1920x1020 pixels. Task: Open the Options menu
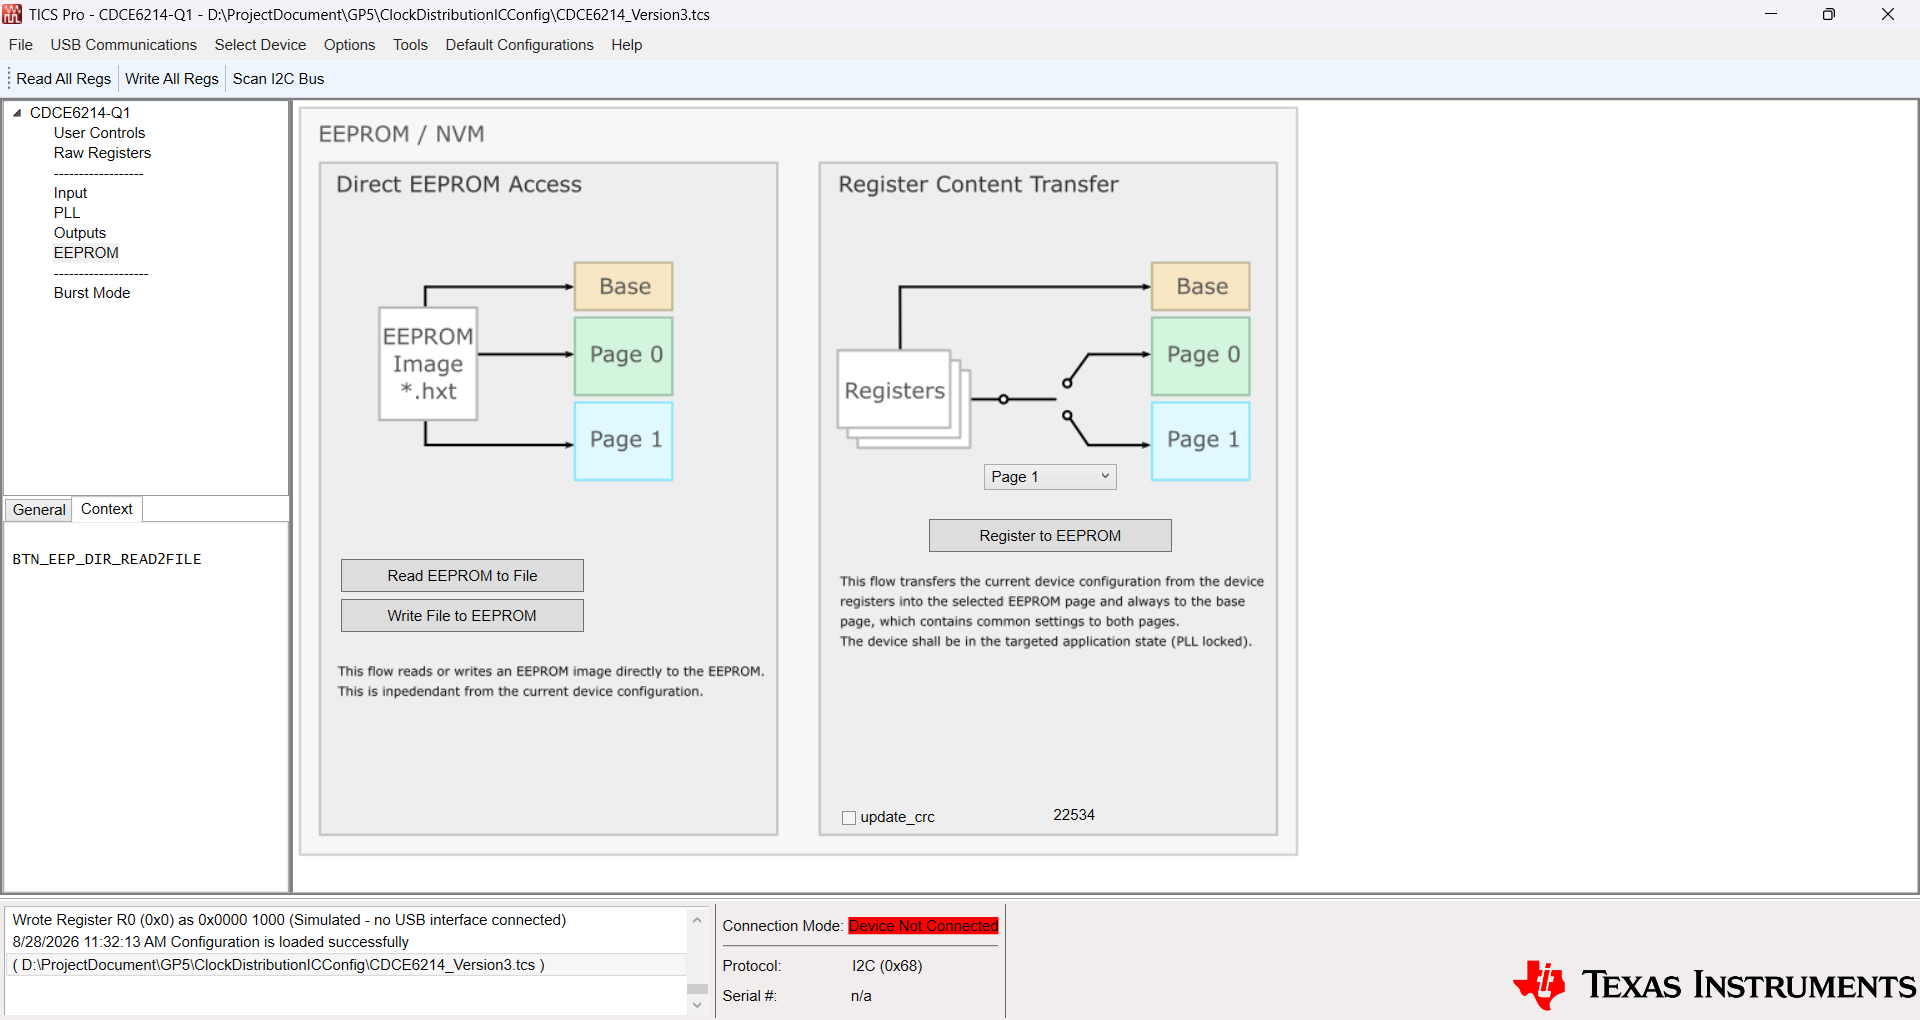[349, 45]
